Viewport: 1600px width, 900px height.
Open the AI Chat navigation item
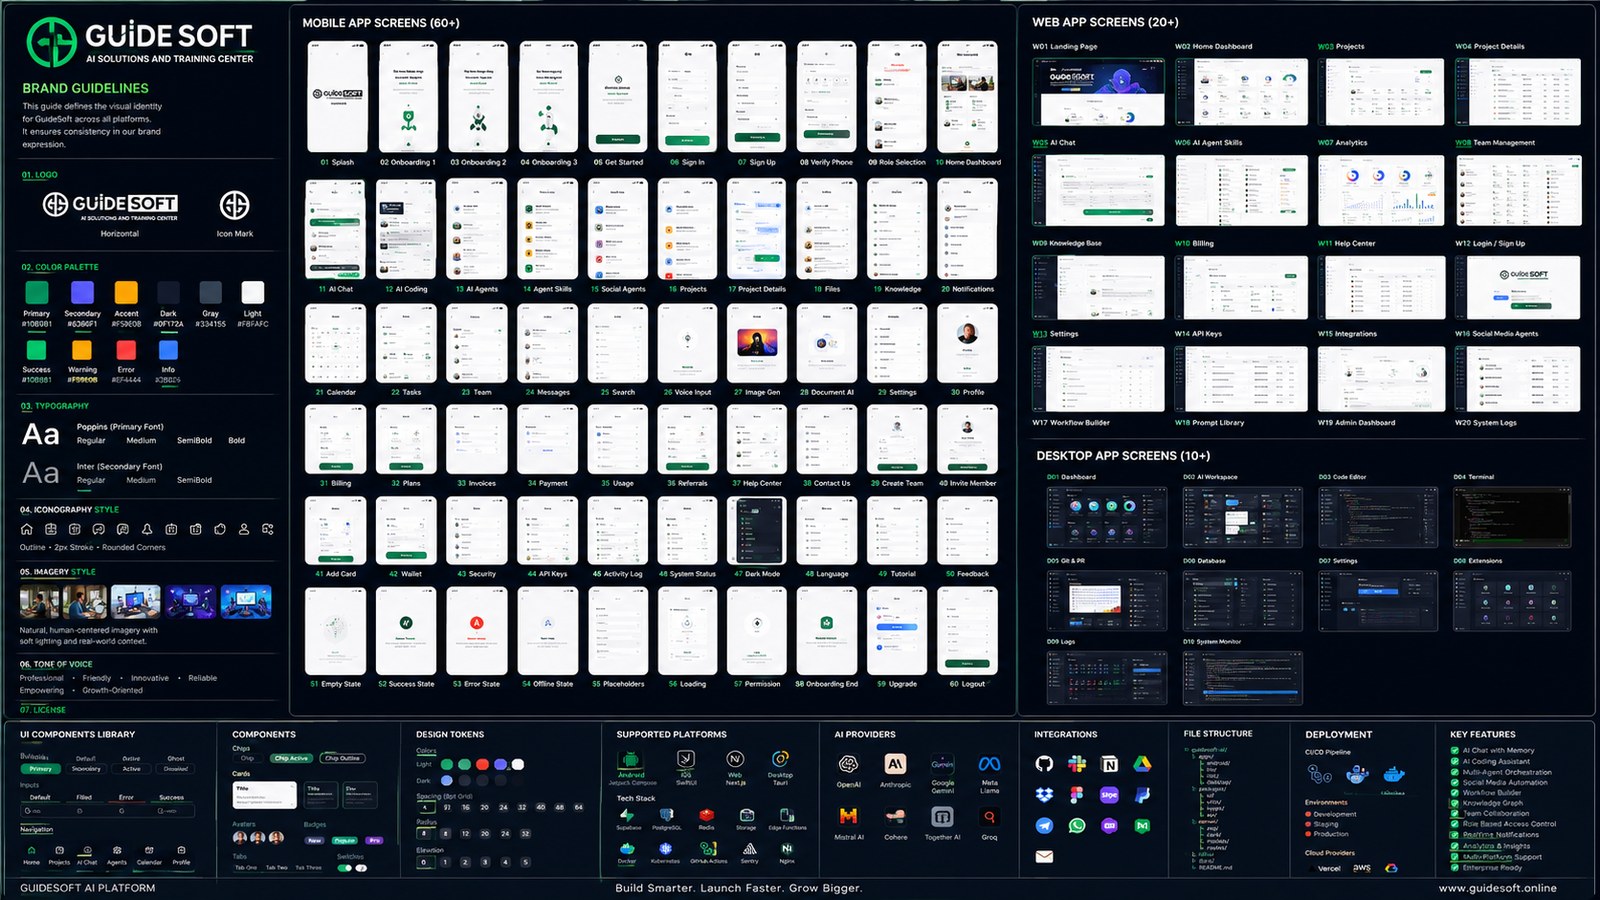87,855
